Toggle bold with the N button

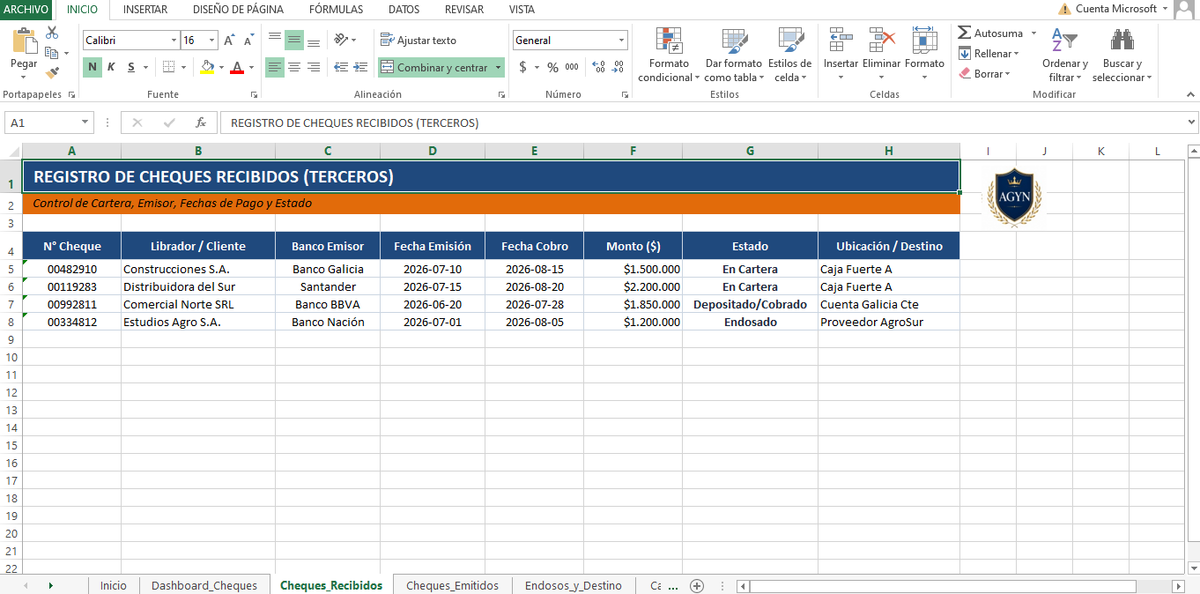click(92, 67)
